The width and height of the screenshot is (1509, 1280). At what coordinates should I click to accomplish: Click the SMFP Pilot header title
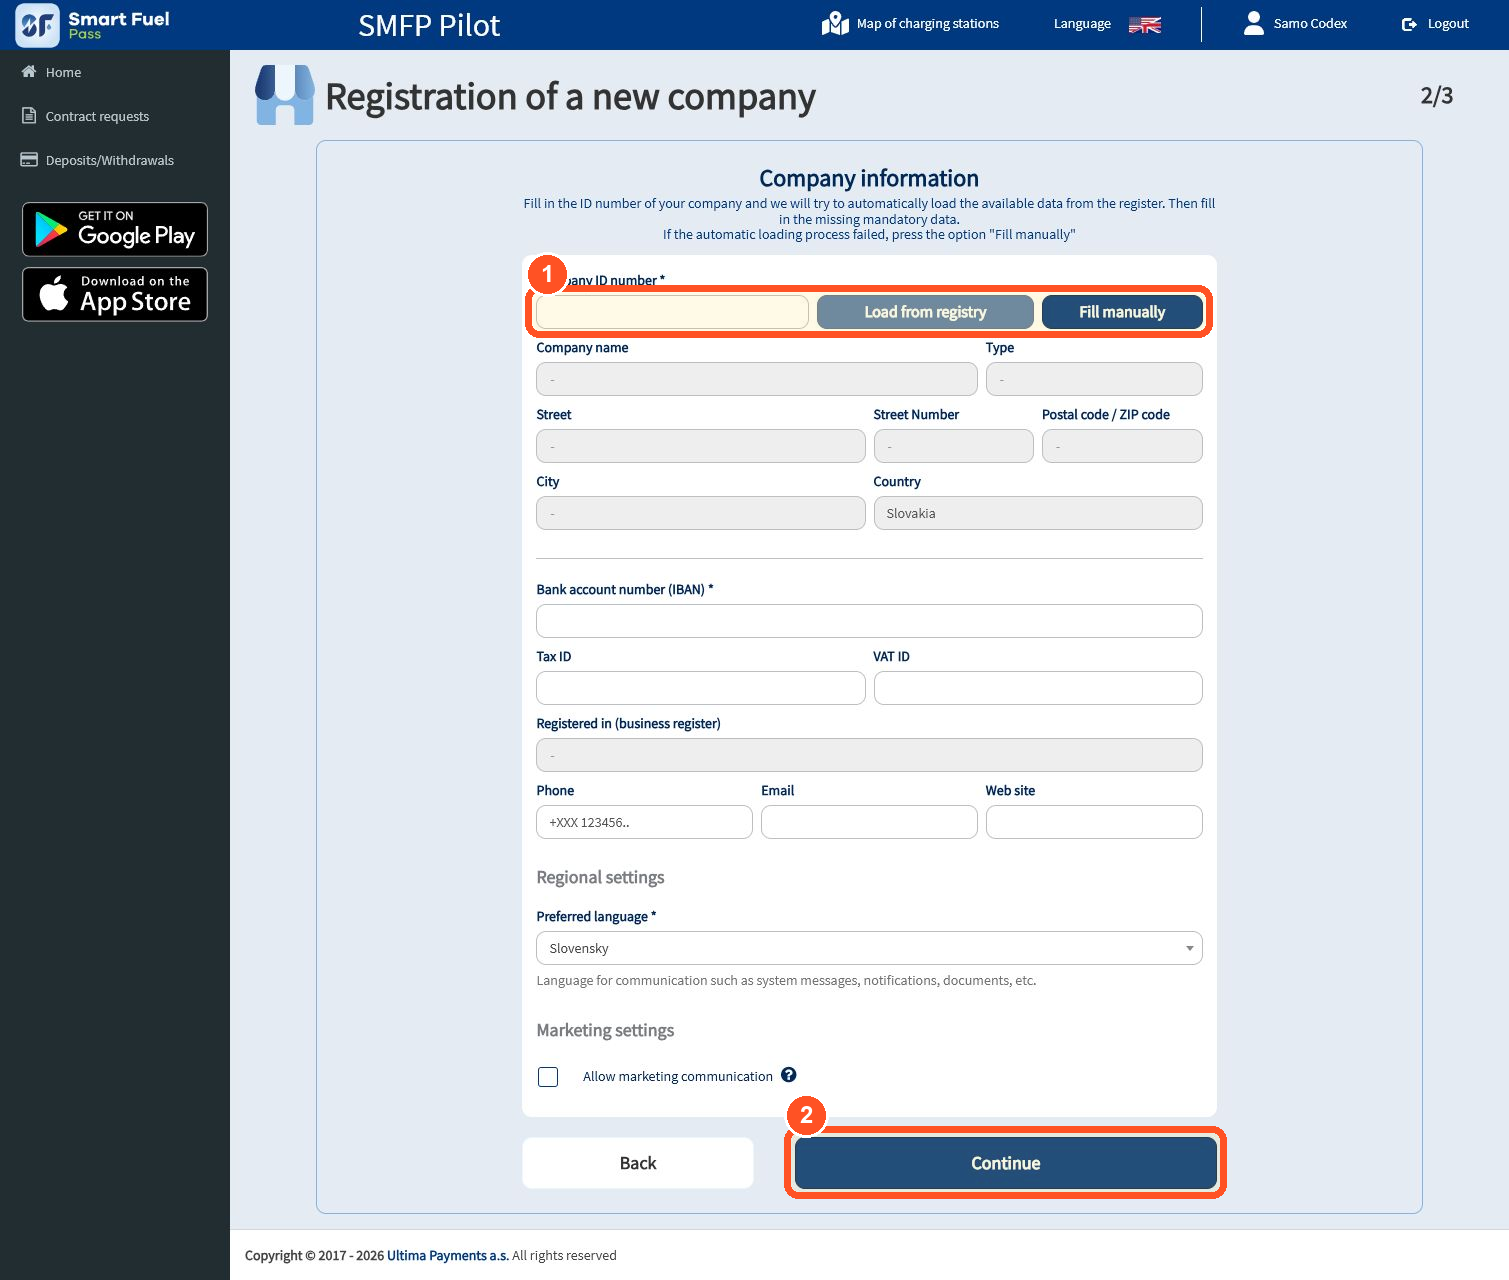[429, 25]
